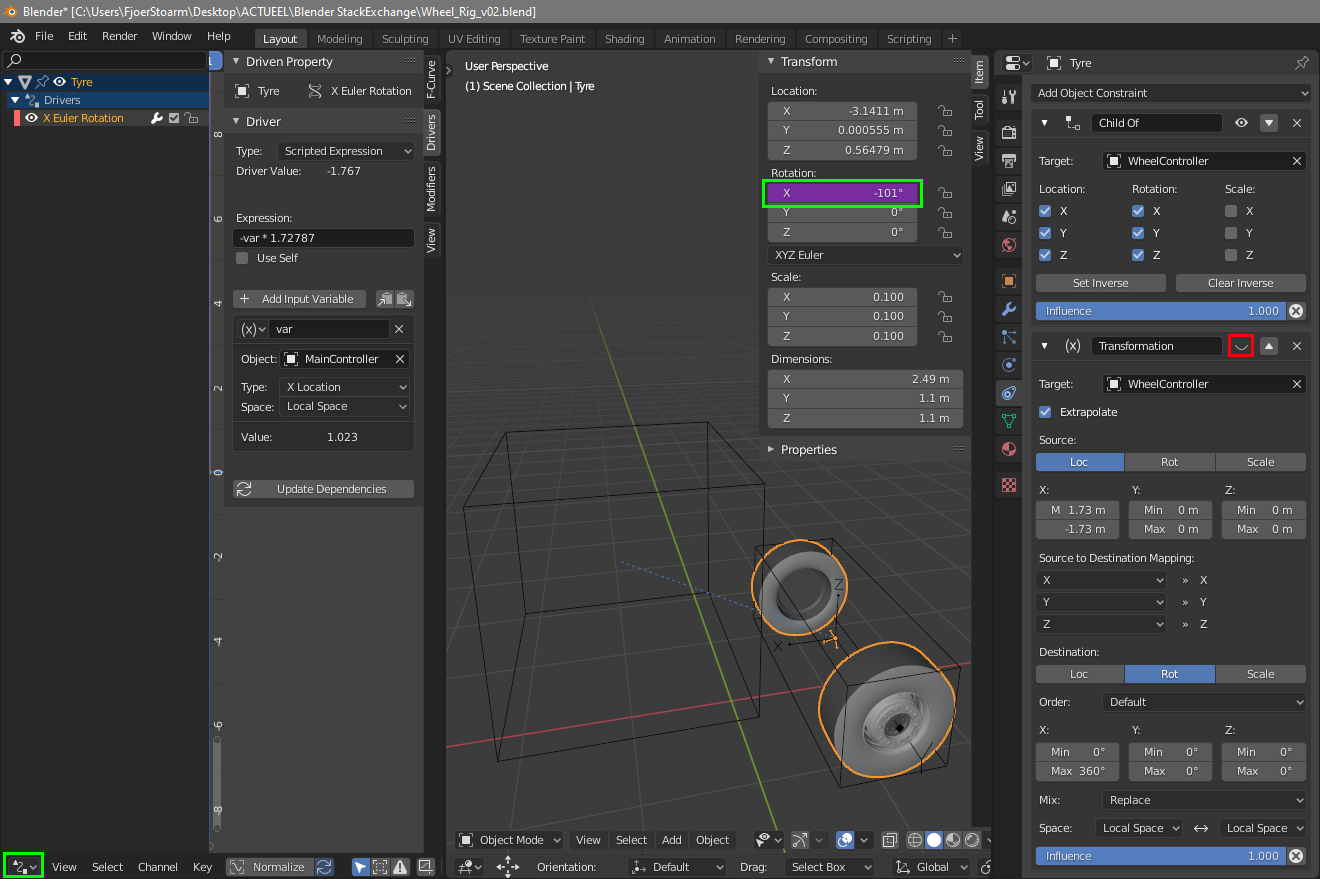The width and height of the screenshot is (1320, 879).
Task: Open the Texture properties checker tab
Action: click(x=1008, y=485)
